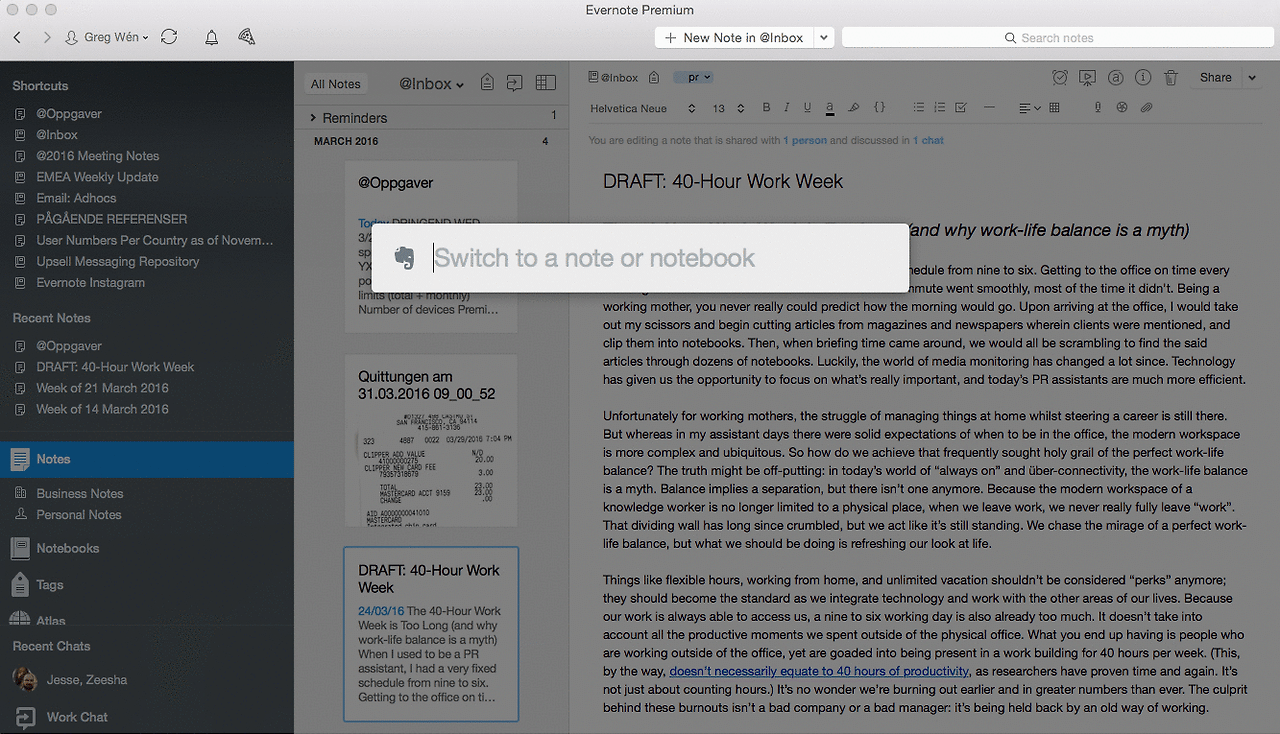This screenshot has width=1280, height=734.
Task: Click the annotate icon
Action: tap(1116, 77)
